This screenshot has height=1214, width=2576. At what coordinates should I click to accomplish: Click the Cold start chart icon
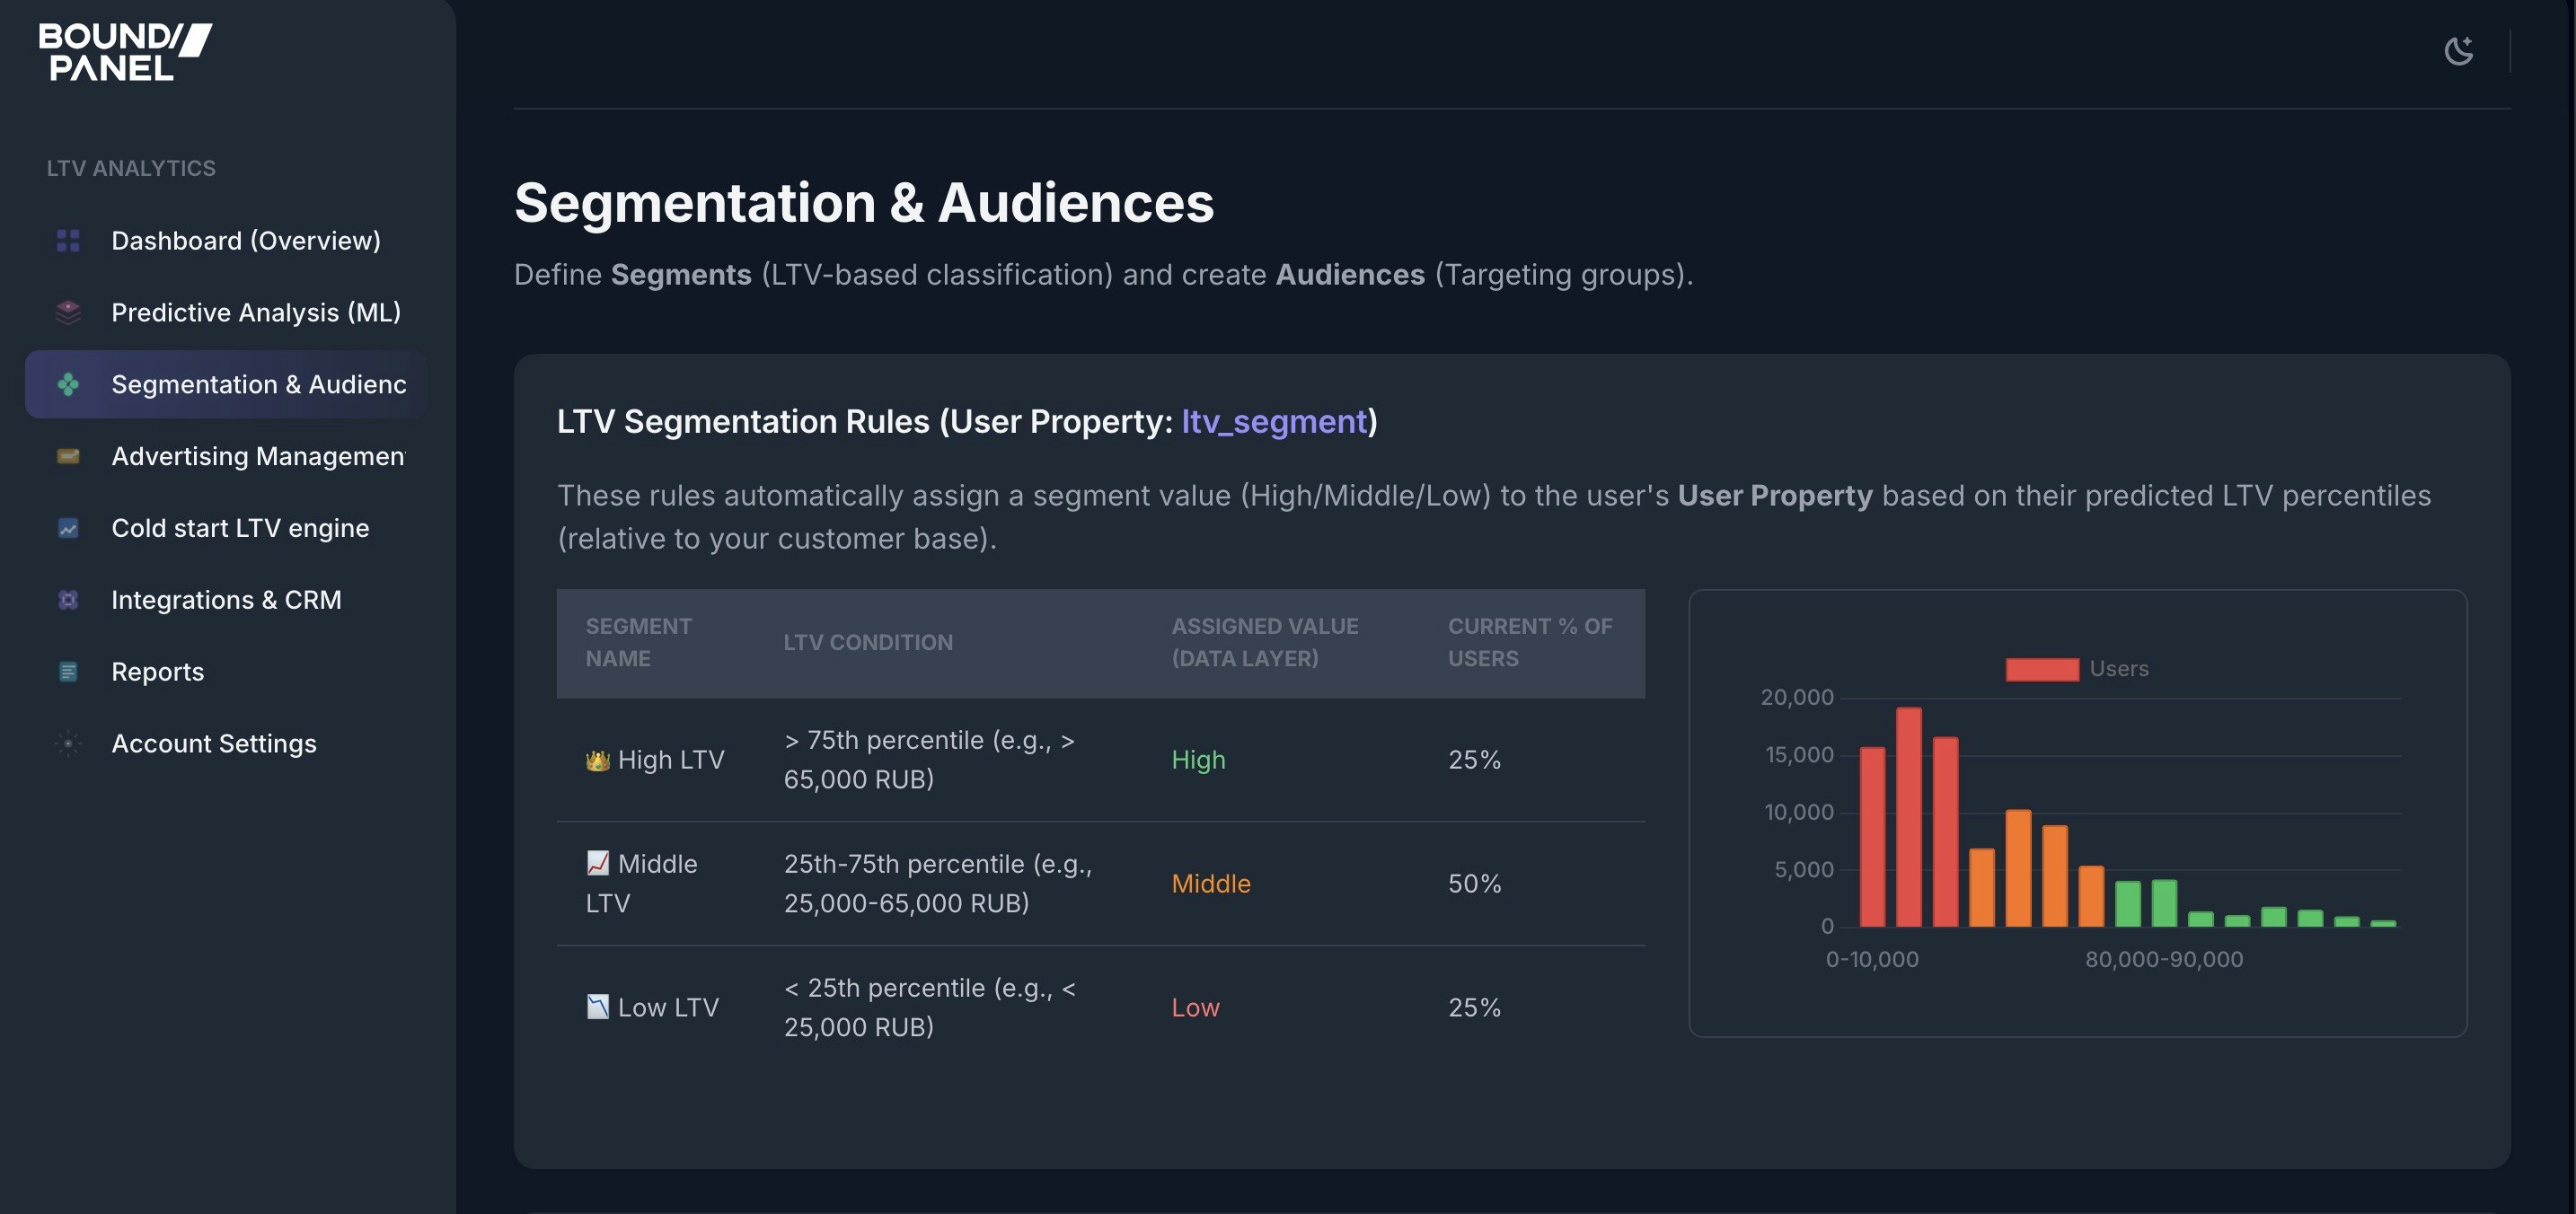(x=68, y=529)
